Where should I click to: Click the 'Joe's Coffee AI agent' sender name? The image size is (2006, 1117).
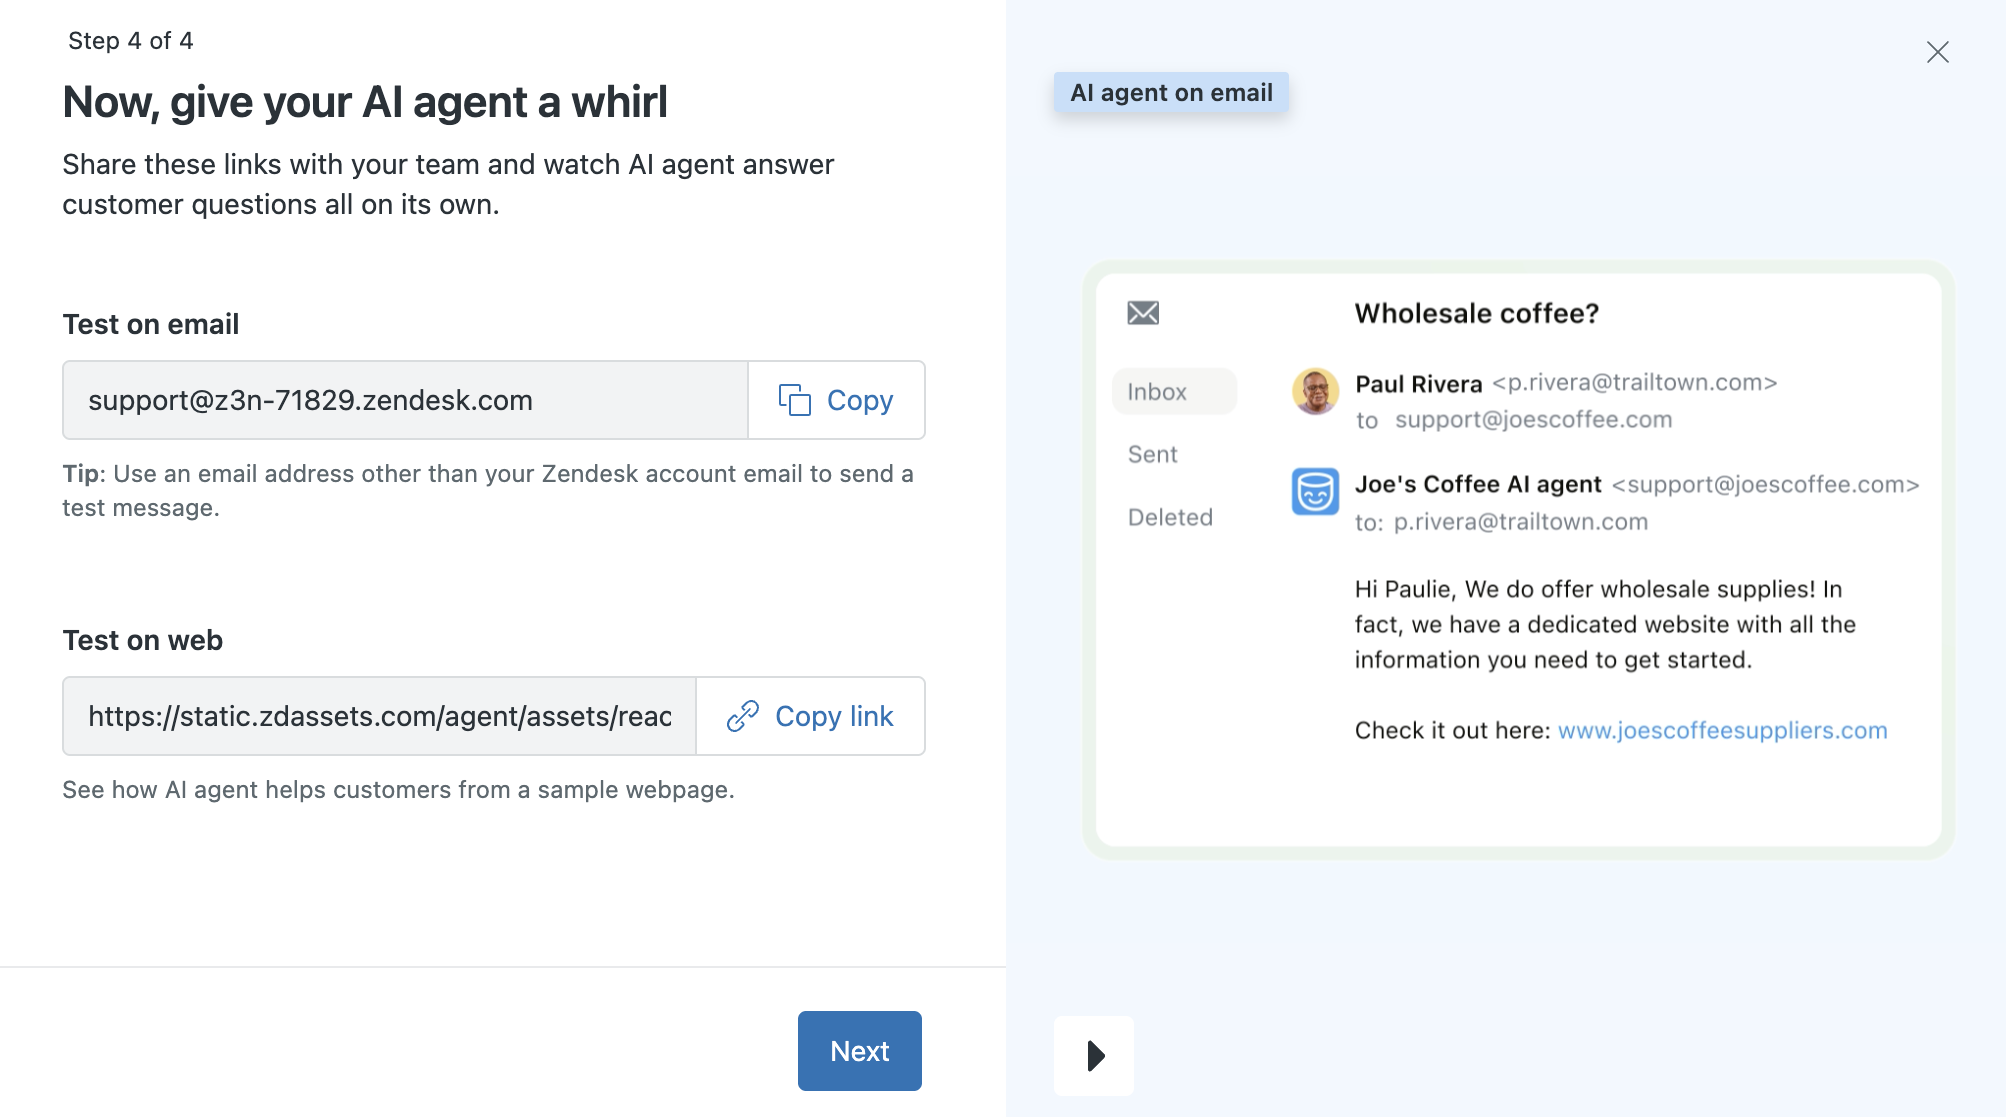pyautogui.click(x=1478, y=484)
